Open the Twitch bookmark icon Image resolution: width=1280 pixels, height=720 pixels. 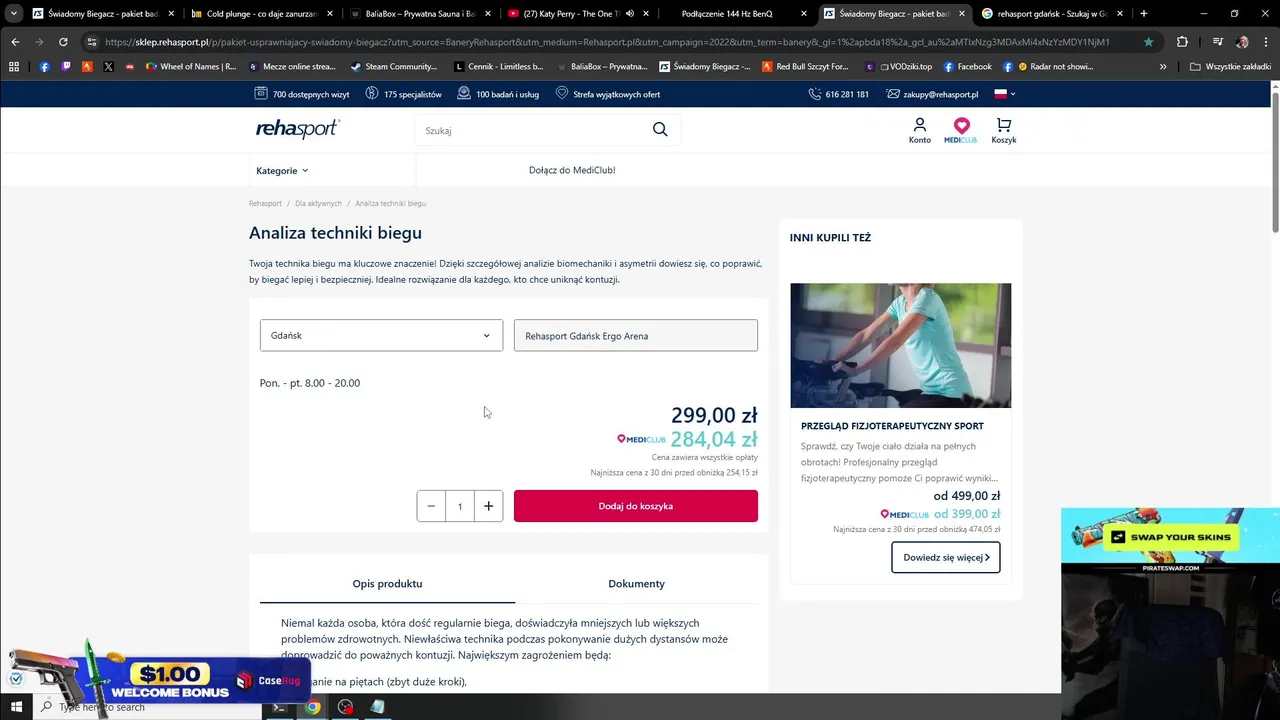pos(66,66)
